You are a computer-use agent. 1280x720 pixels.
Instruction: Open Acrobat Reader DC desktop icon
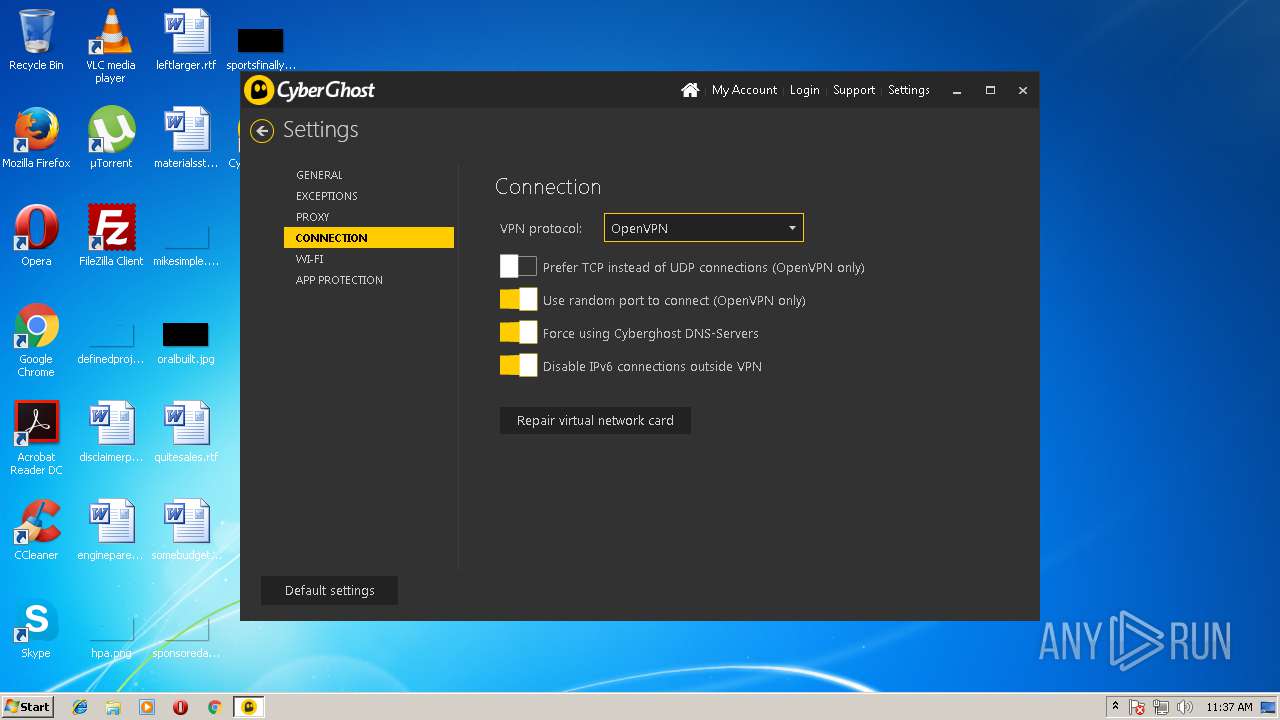(x=36, y=438)
